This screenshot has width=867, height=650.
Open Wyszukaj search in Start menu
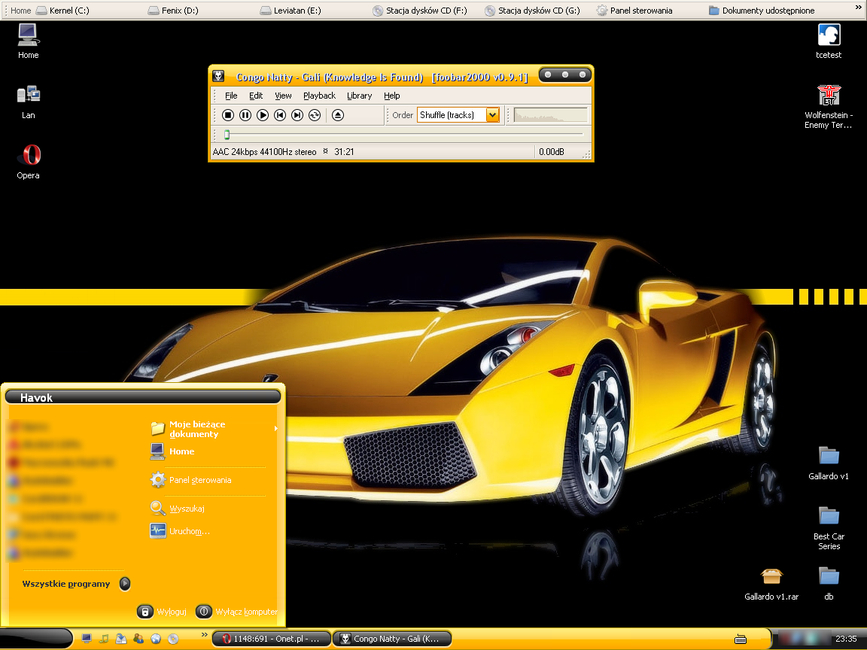coord(177,508)
